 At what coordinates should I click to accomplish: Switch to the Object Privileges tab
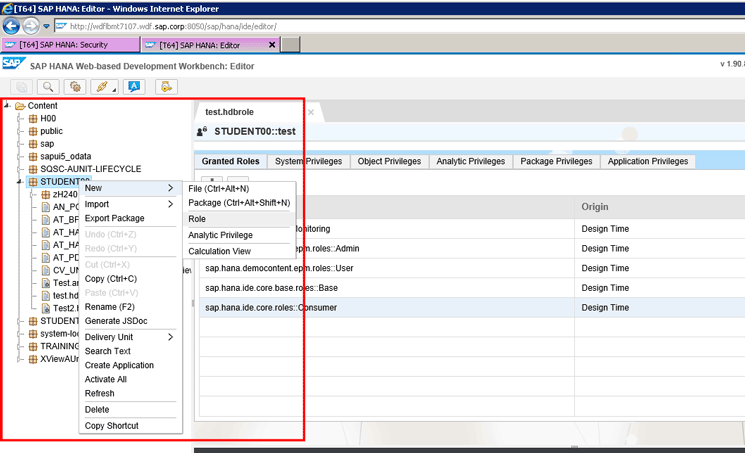(x=389, y=161)
